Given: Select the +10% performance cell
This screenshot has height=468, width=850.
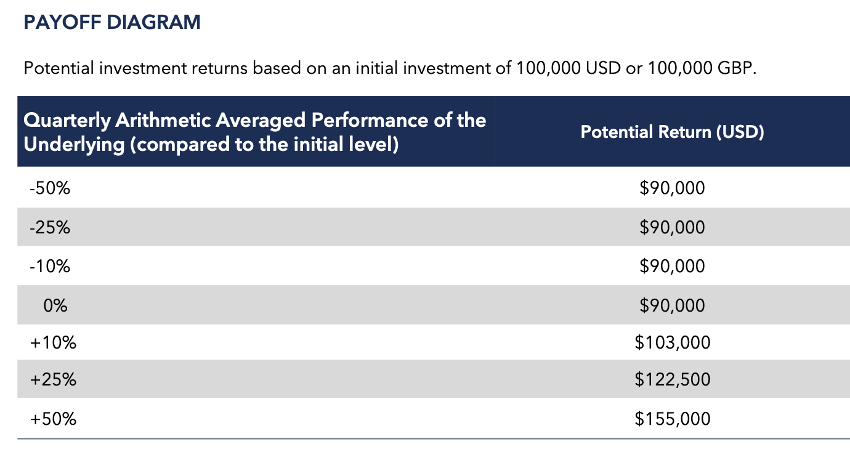Looking at the screenshot, I should [x=52, y=342].
